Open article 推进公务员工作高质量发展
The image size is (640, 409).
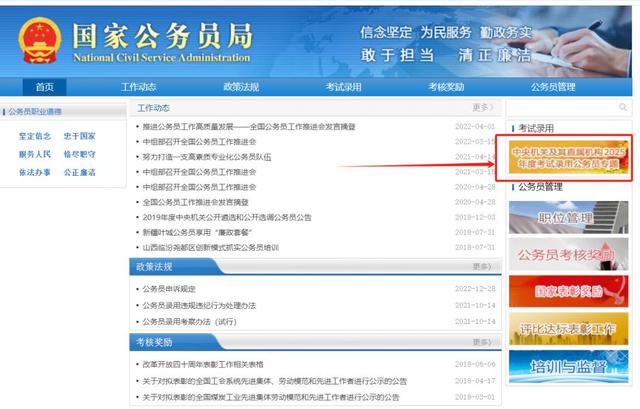point(249,127)
